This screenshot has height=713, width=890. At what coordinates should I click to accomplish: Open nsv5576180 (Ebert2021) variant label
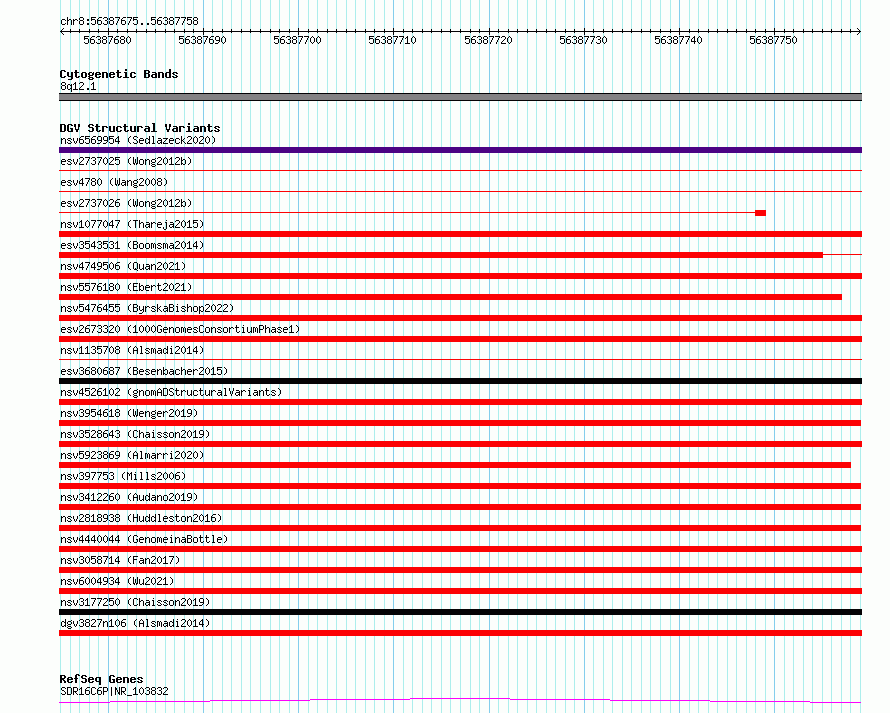tap(126, 287)
